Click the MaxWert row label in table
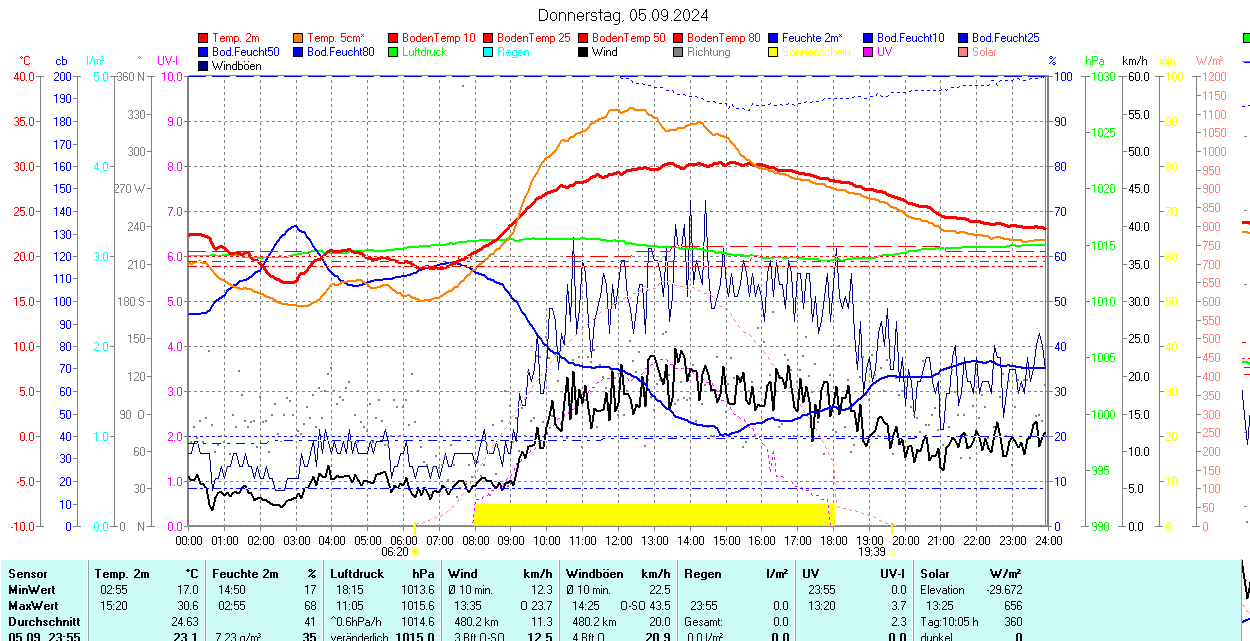The height and width of the screenshot is (641, 1250). tap(31, 606)
